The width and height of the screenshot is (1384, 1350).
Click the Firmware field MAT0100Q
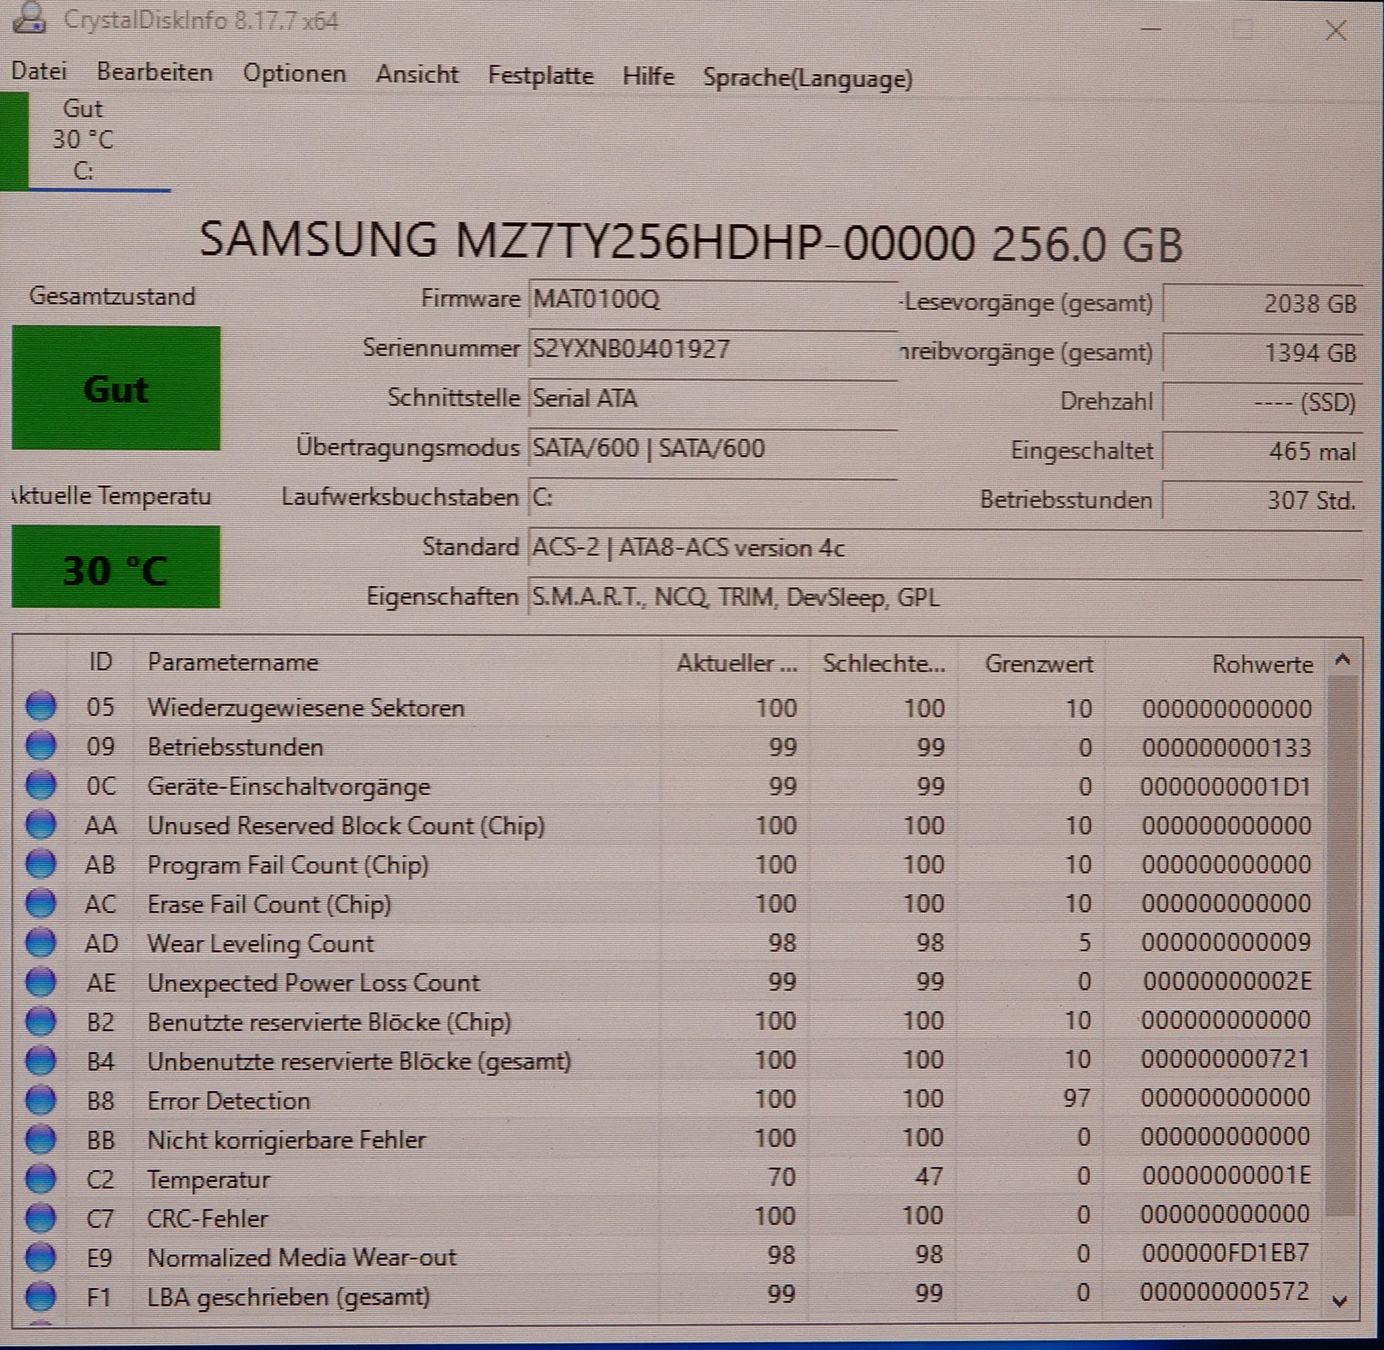click(713, 299)
